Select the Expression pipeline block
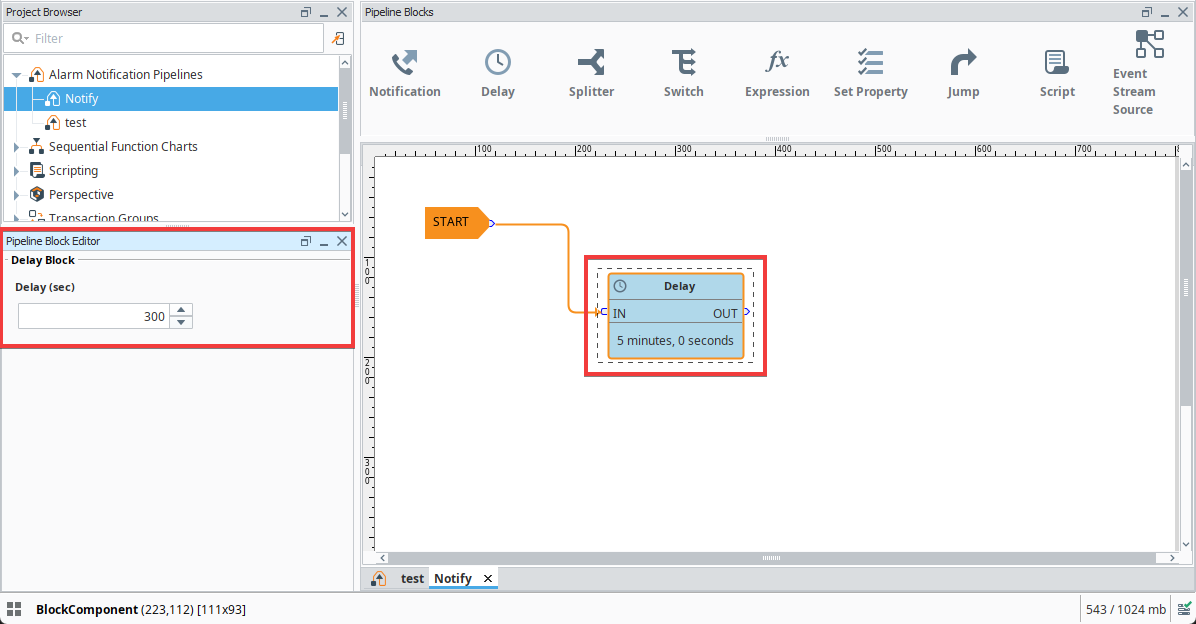 coord(777,74)
